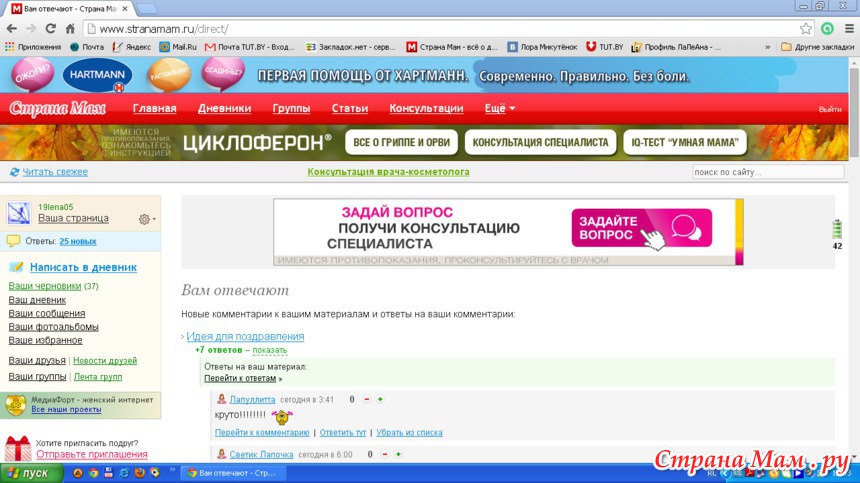Open Консультация врача-косметолога link
Viewport: 860px width, 483px height.
pyautogui.click(x=388, y=172)
